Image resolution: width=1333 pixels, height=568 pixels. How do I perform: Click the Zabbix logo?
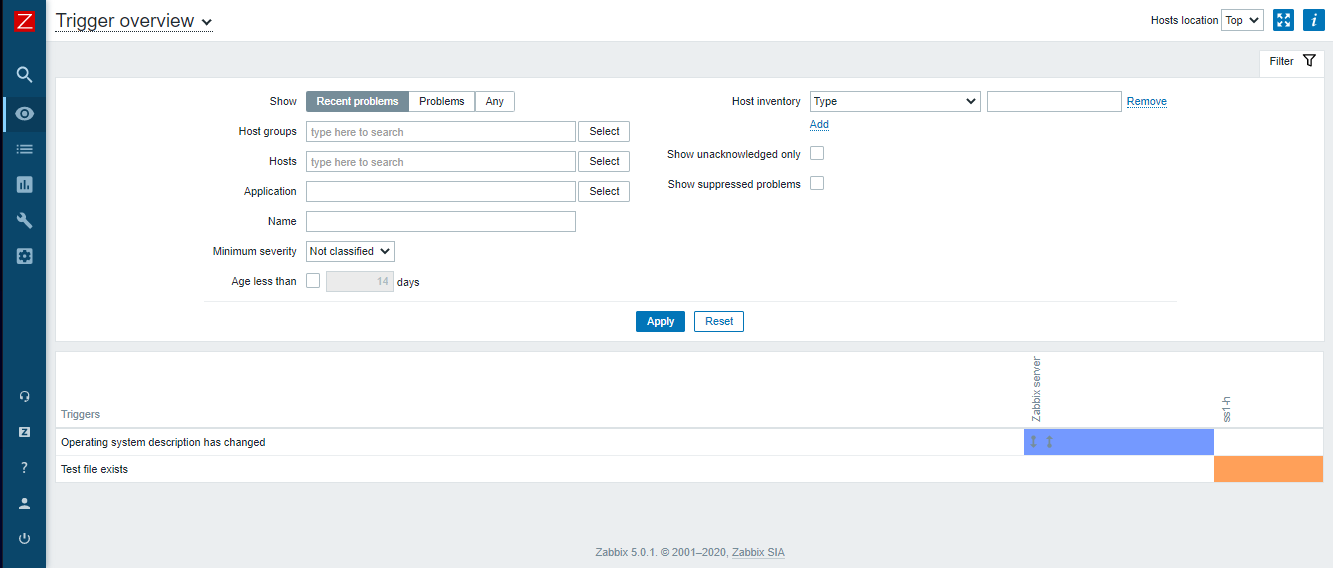coord(25,21)
